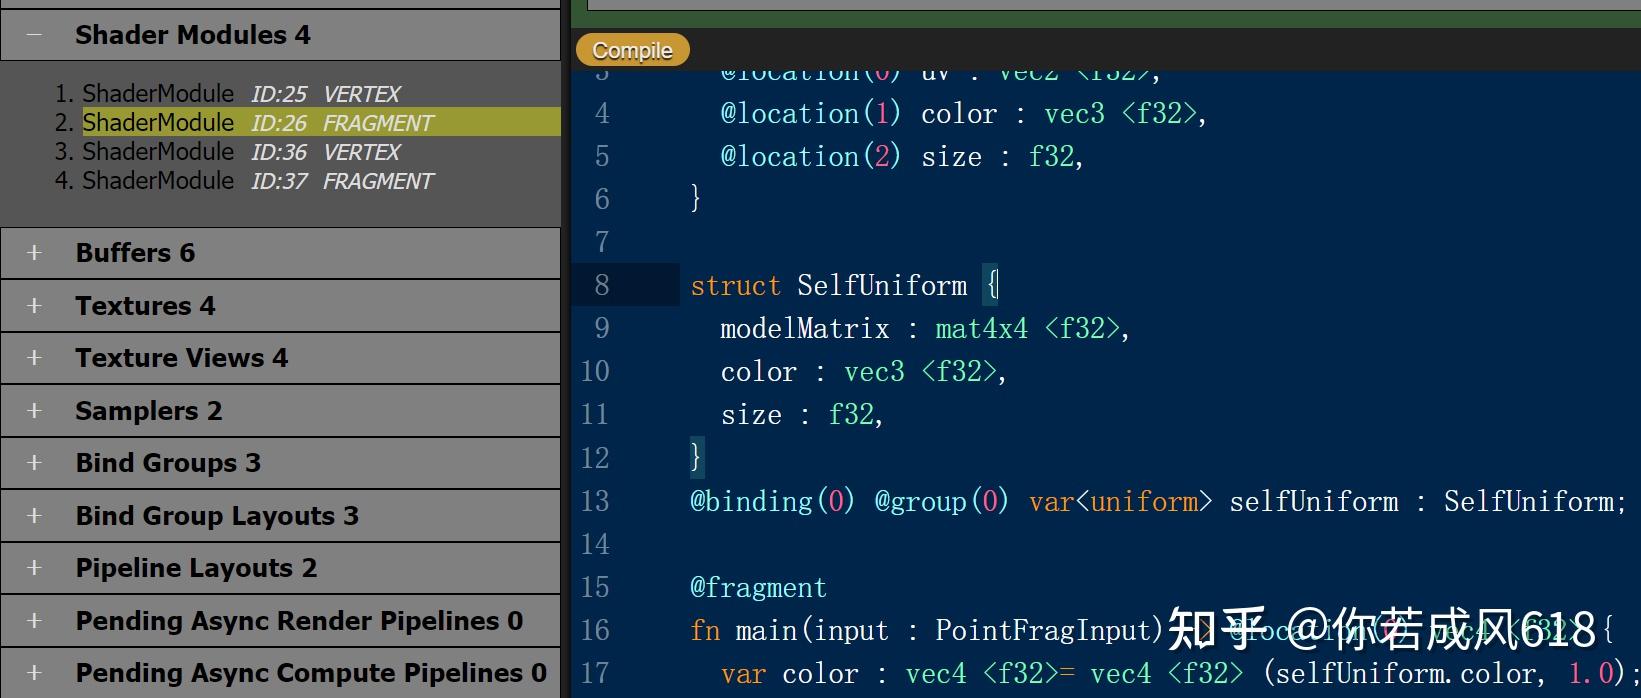Click the Compile button
1641x698 pixels.
click(x=632, y=50)
